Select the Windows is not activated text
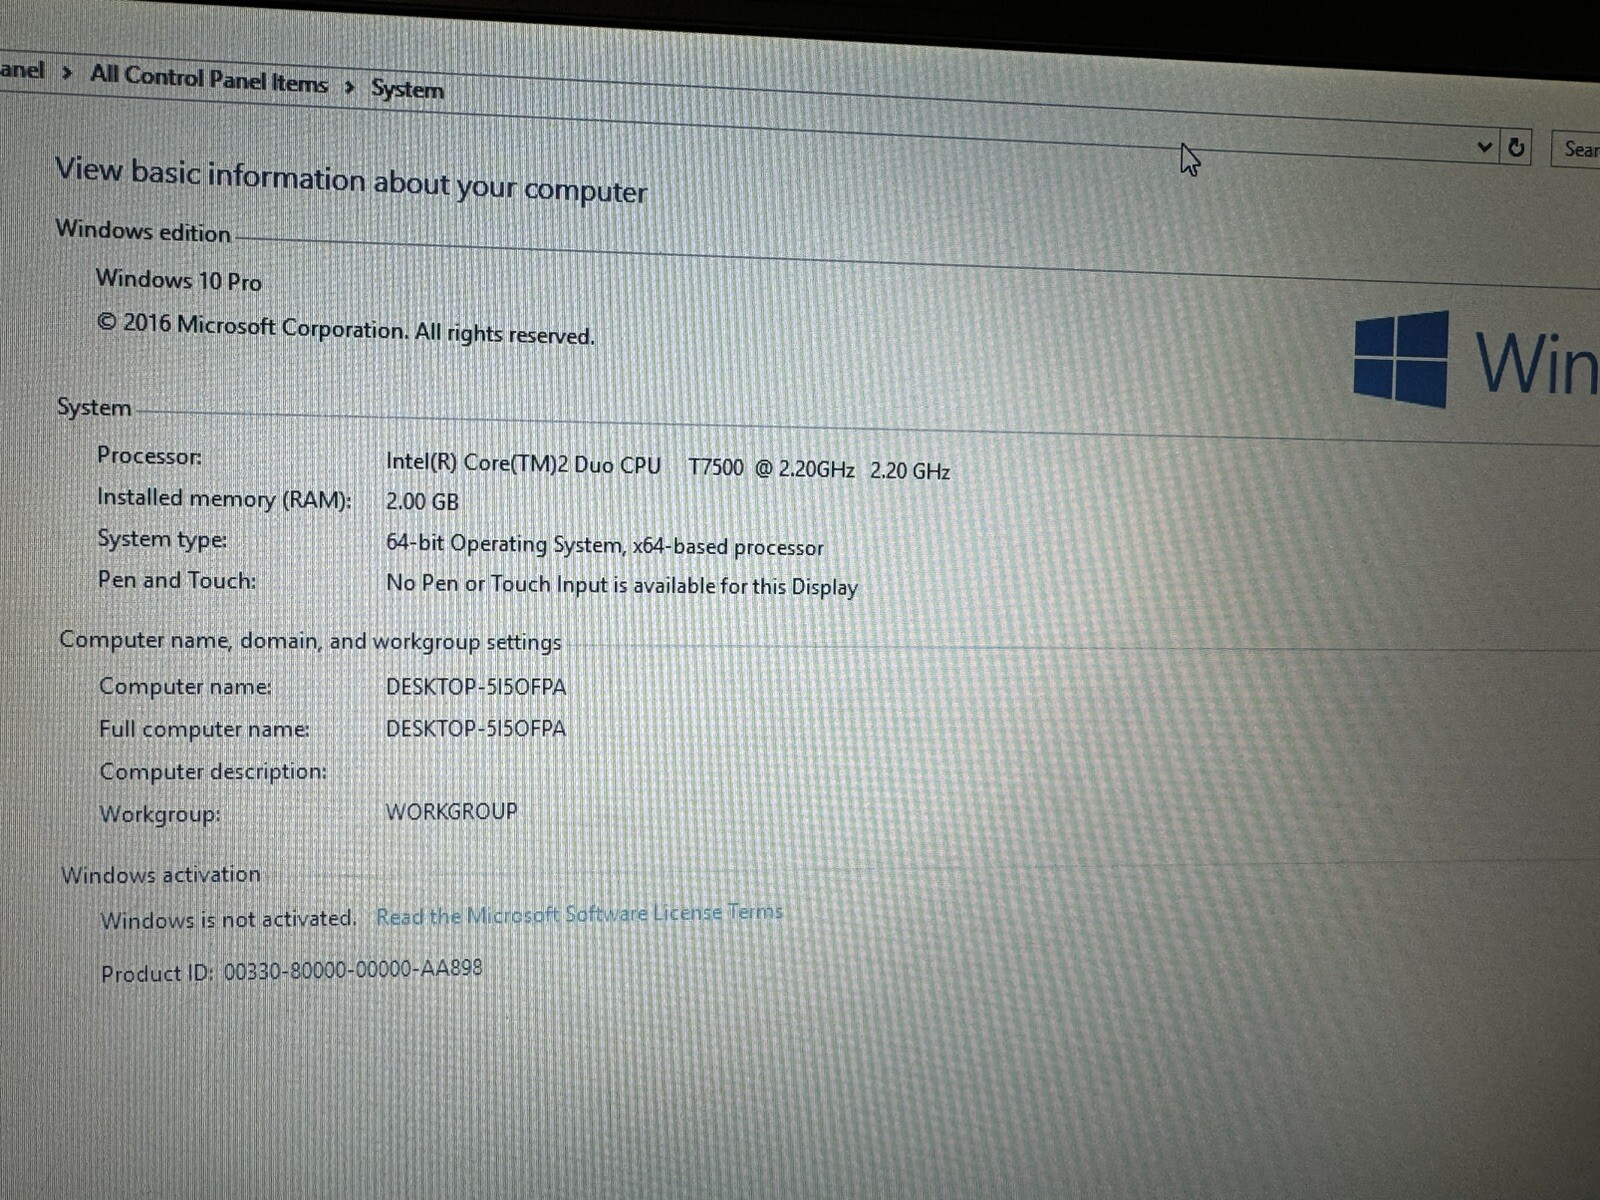 pyautogui.click(x=228, y=919)
